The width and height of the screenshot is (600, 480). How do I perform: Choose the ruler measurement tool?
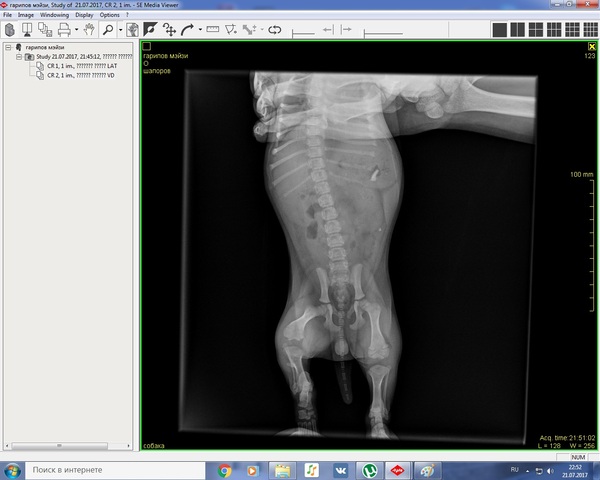point(212,30)
